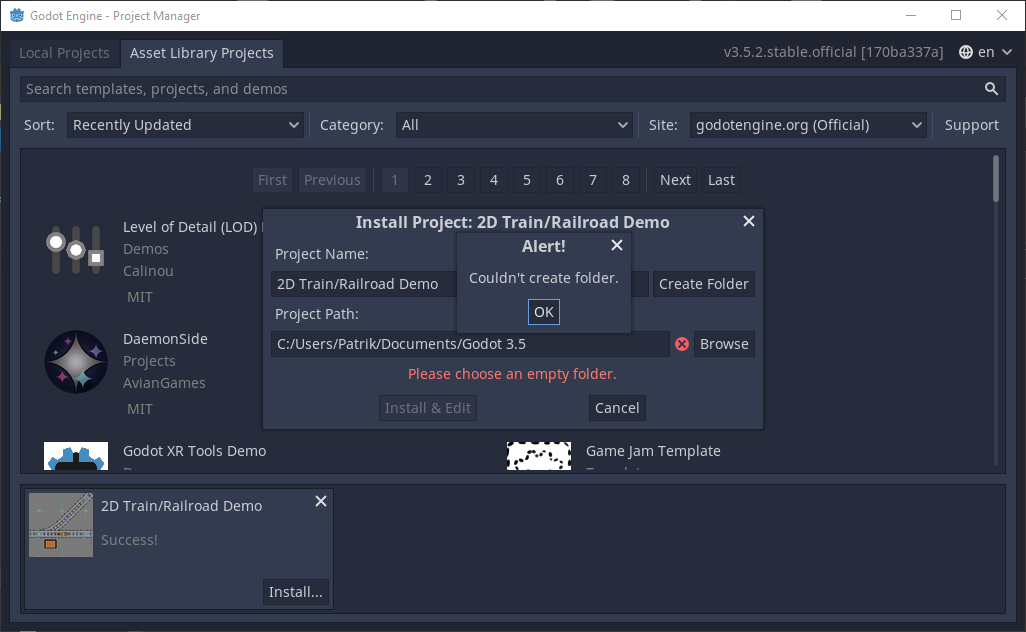Click OK in the Alert popup
1026x632 pixels.
(x=544, y=312)
